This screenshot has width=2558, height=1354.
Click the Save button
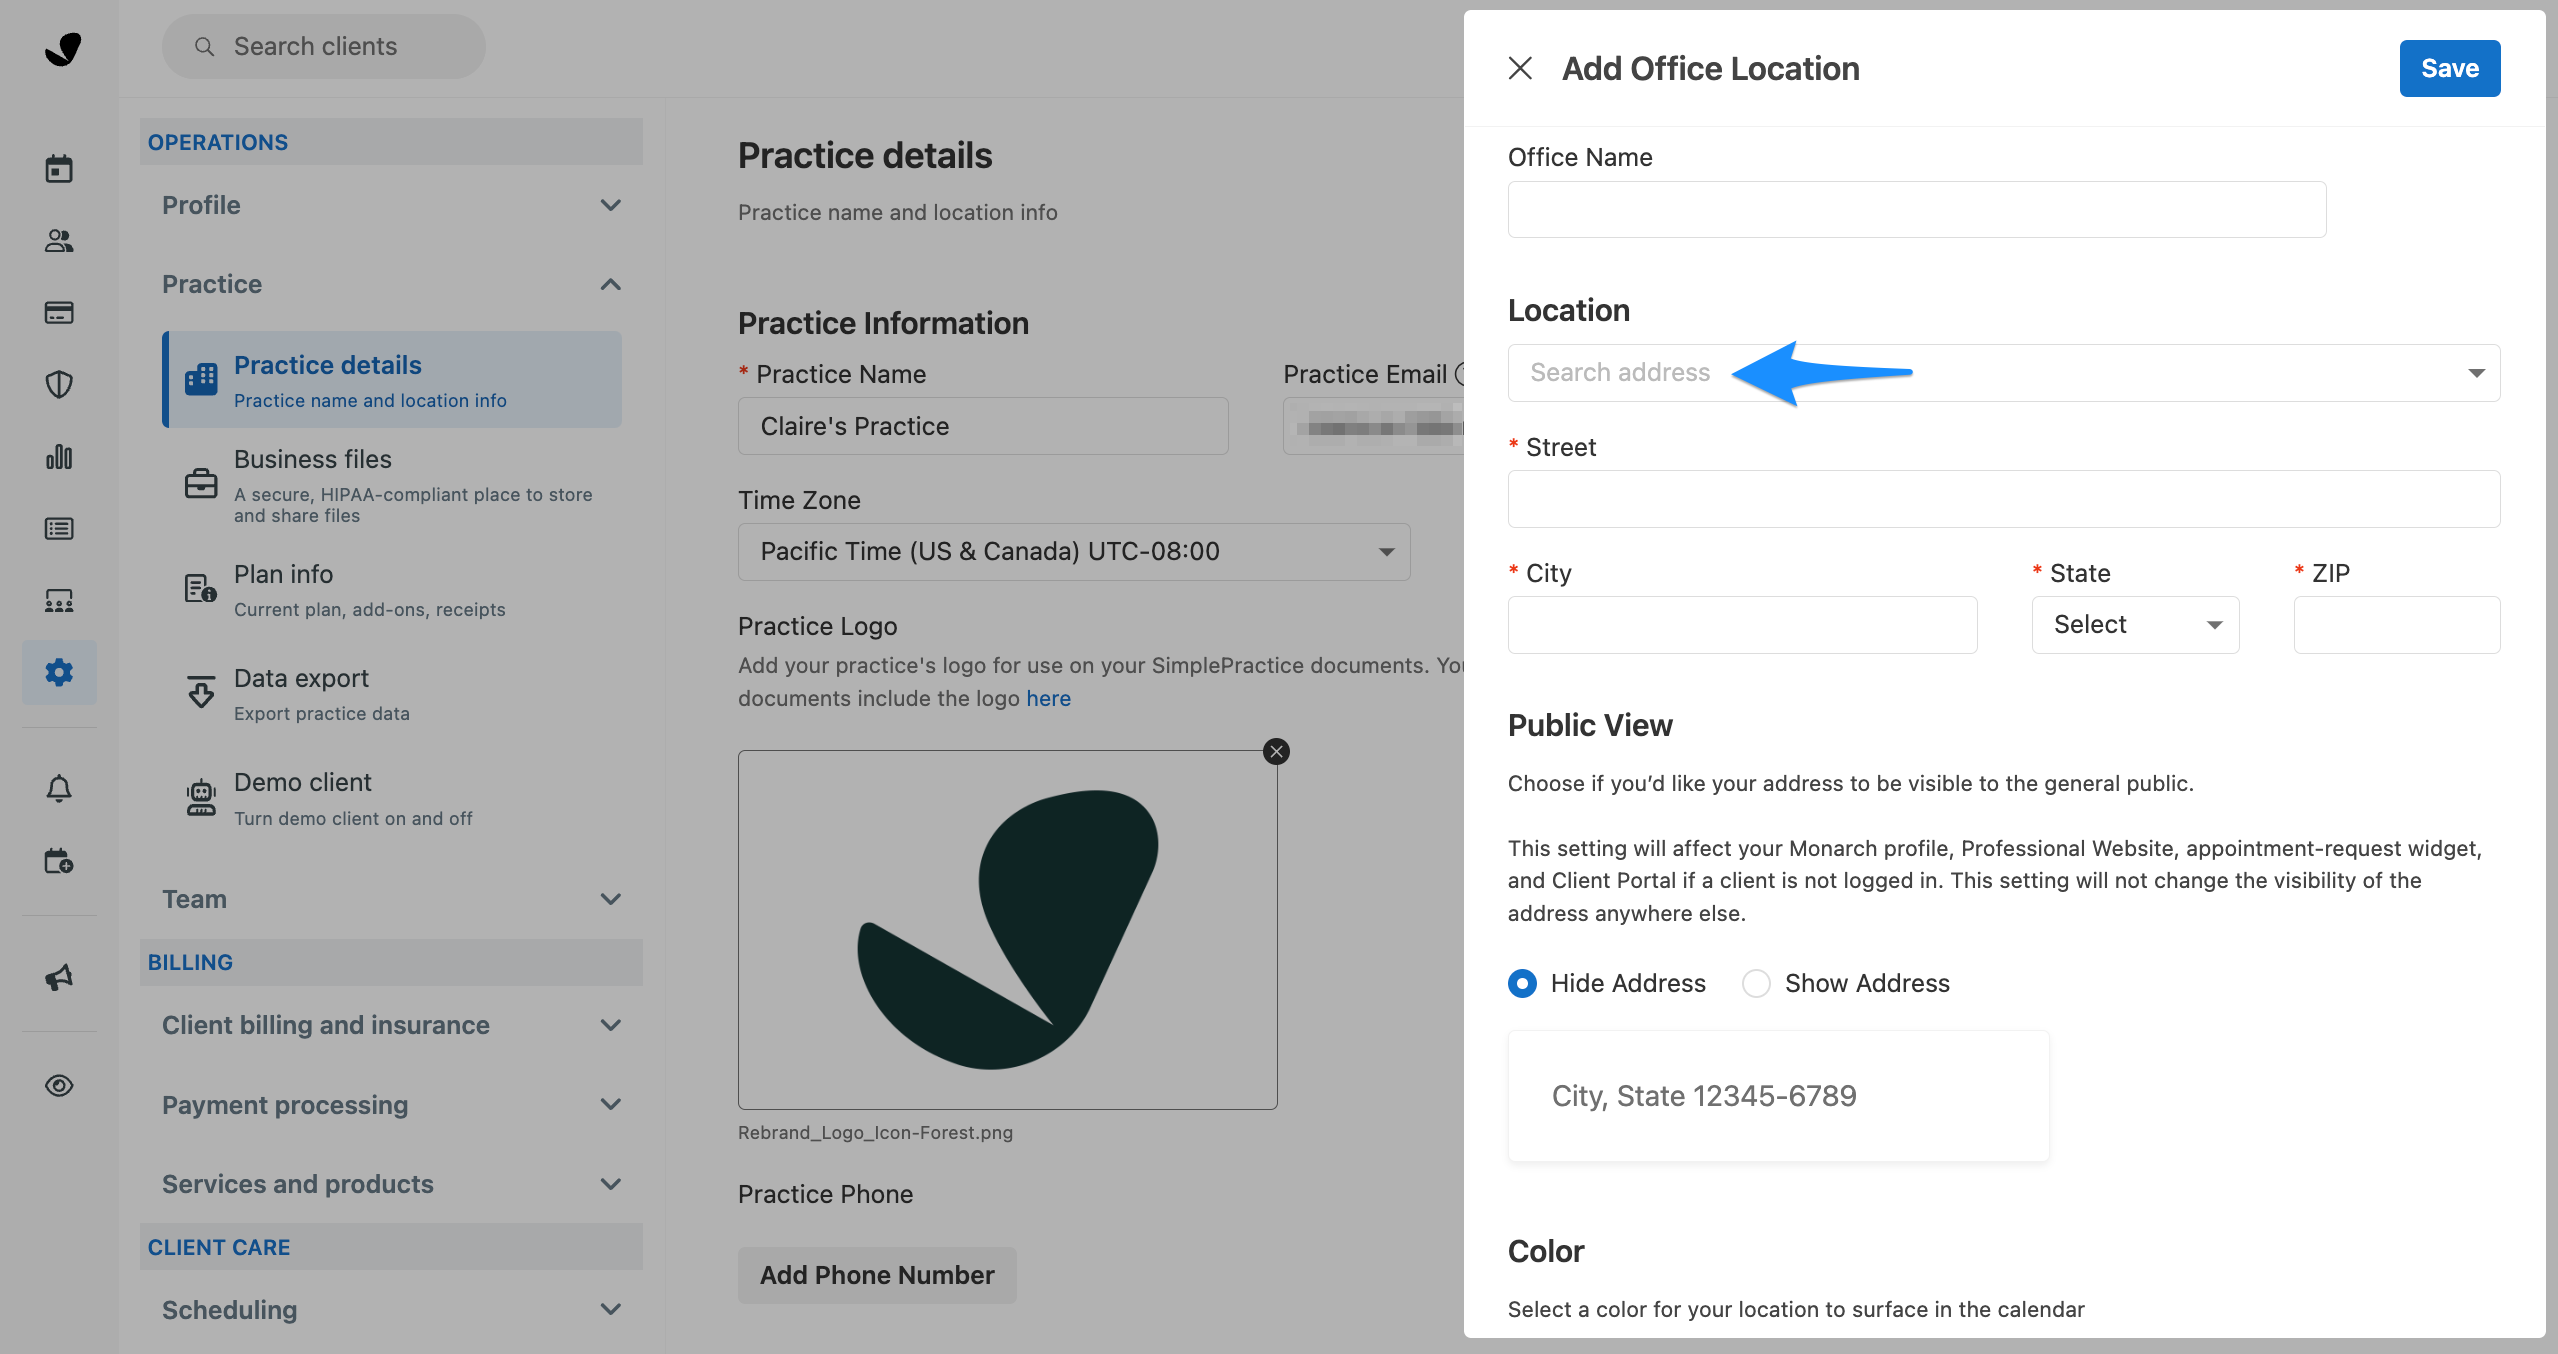click(x=2450, y=68)
